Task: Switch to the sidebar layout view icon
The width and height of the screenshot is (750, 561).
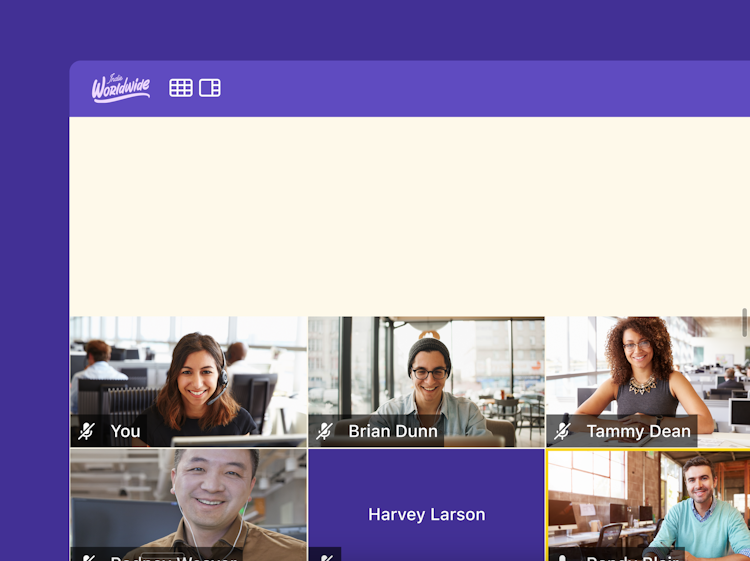Action: (210, 88)
